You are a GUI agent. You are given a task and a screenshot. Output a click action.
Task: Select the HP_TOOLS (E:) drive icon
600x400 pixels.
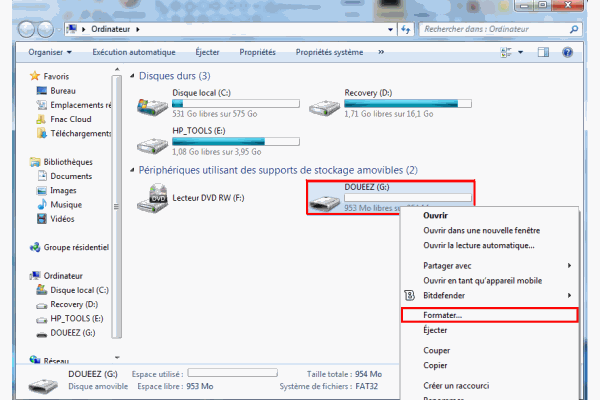[x=152, y=145]
